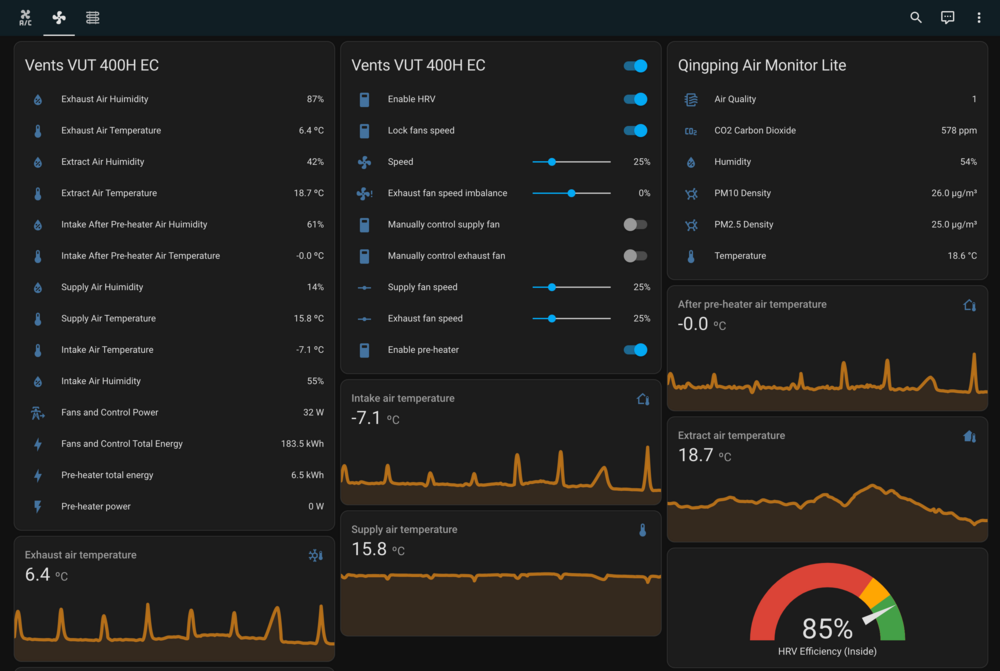Click the thermometer icon on Supply air temperature graph
The height and width of the screenshot is (671, 1000).
point(643,530)
